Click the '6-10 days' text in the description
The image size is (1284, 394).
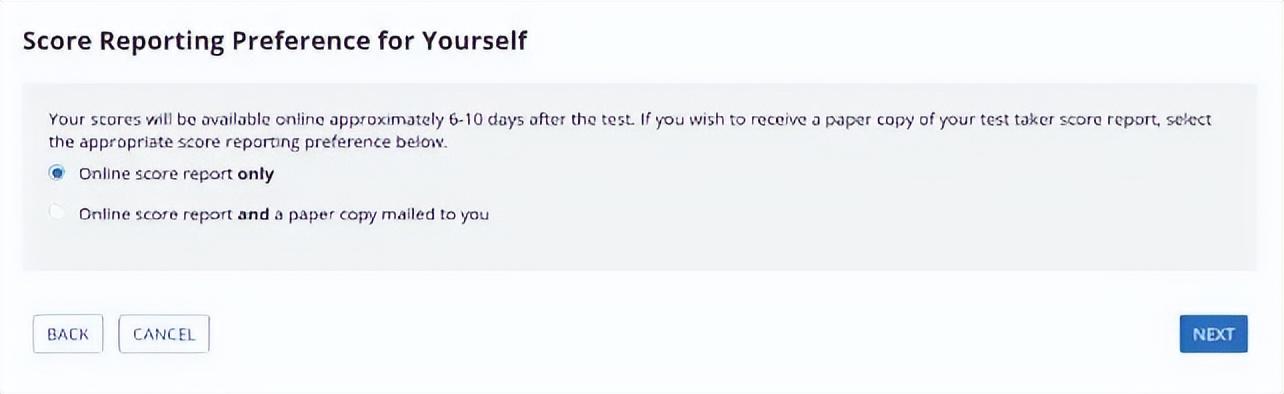pyautogui.click(x=483, y=119)
